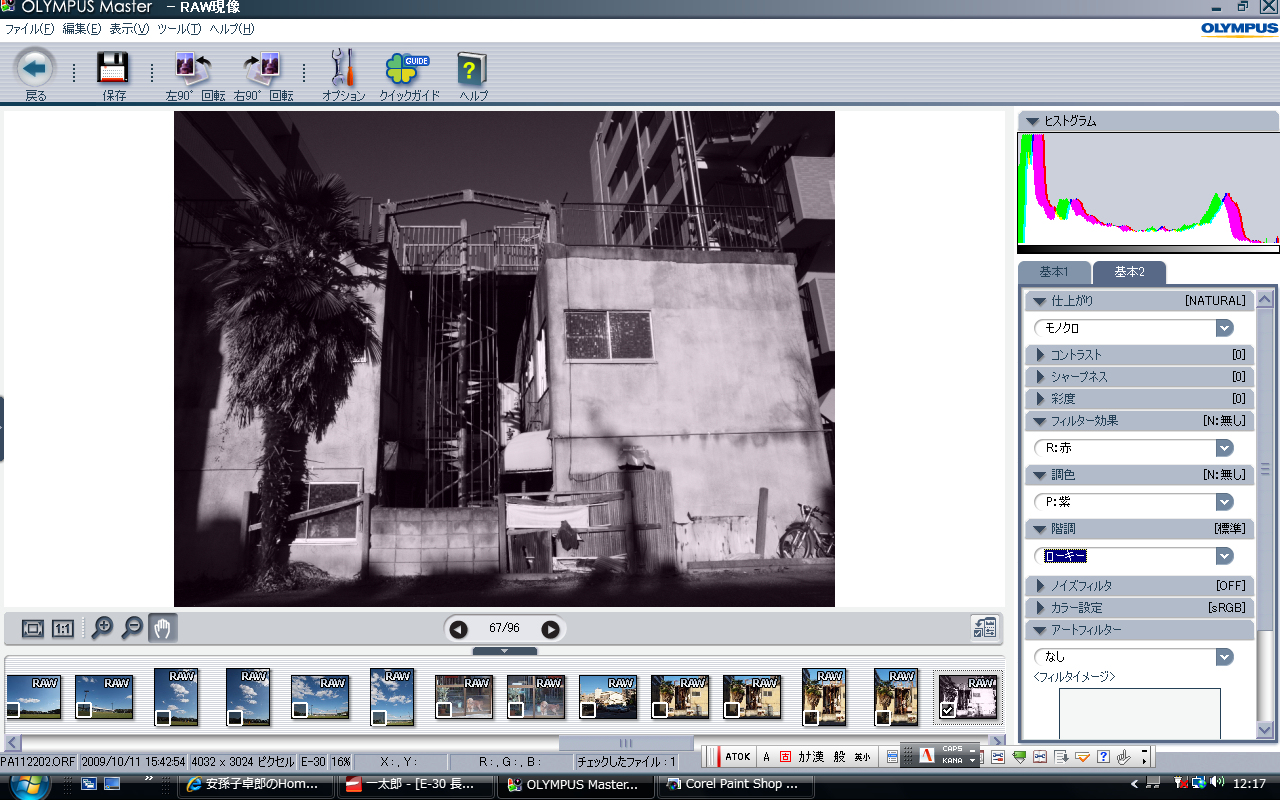This screenshot has height=800, width=1280.
Task: Open the ヘルプ help book icon
Action: click(x=473, y=69)
